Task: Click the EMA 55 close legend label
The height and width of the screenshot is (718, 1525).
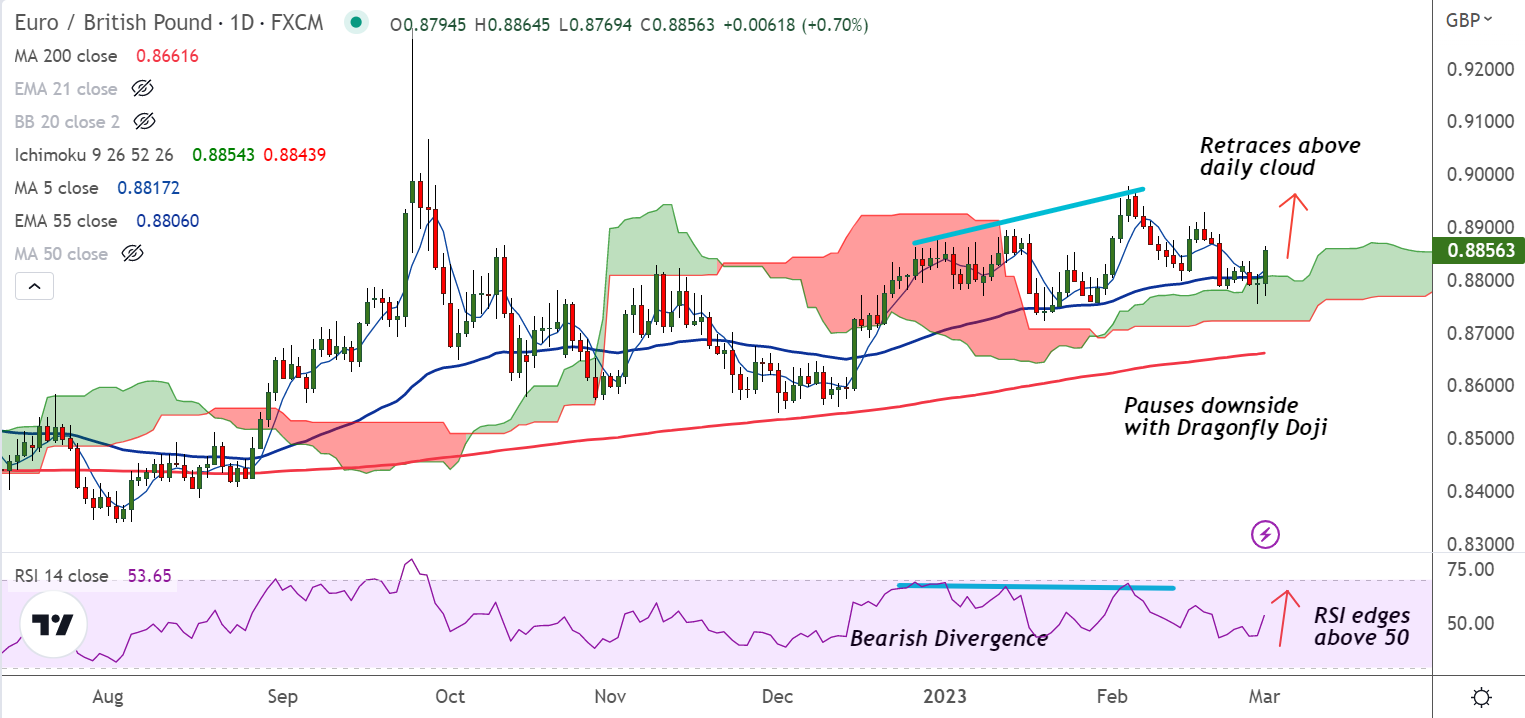Action: [65, 221]
